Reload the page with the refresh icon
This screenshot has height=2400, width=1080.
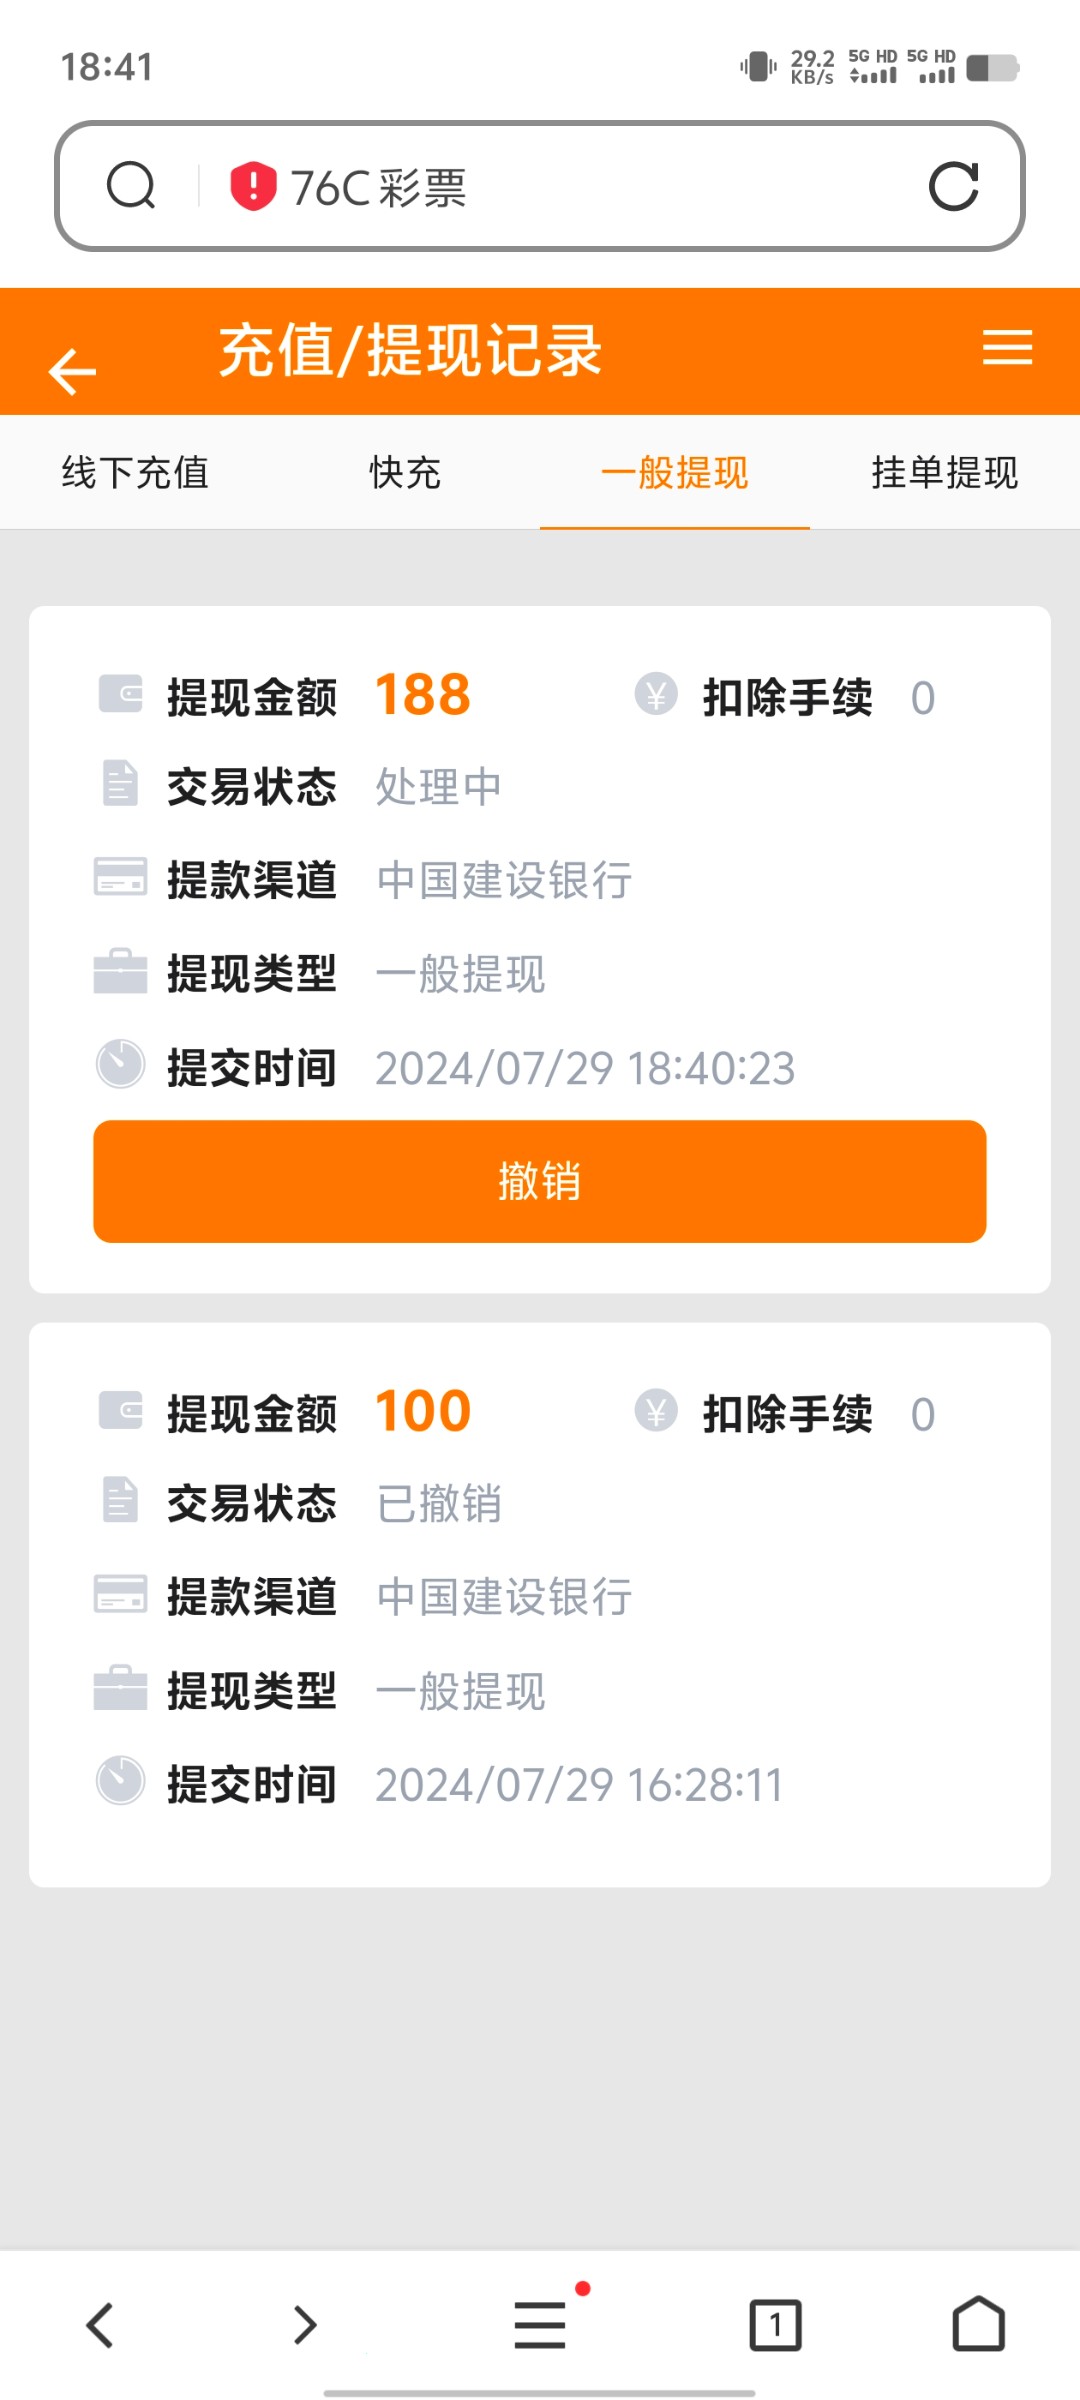point(953,186)
